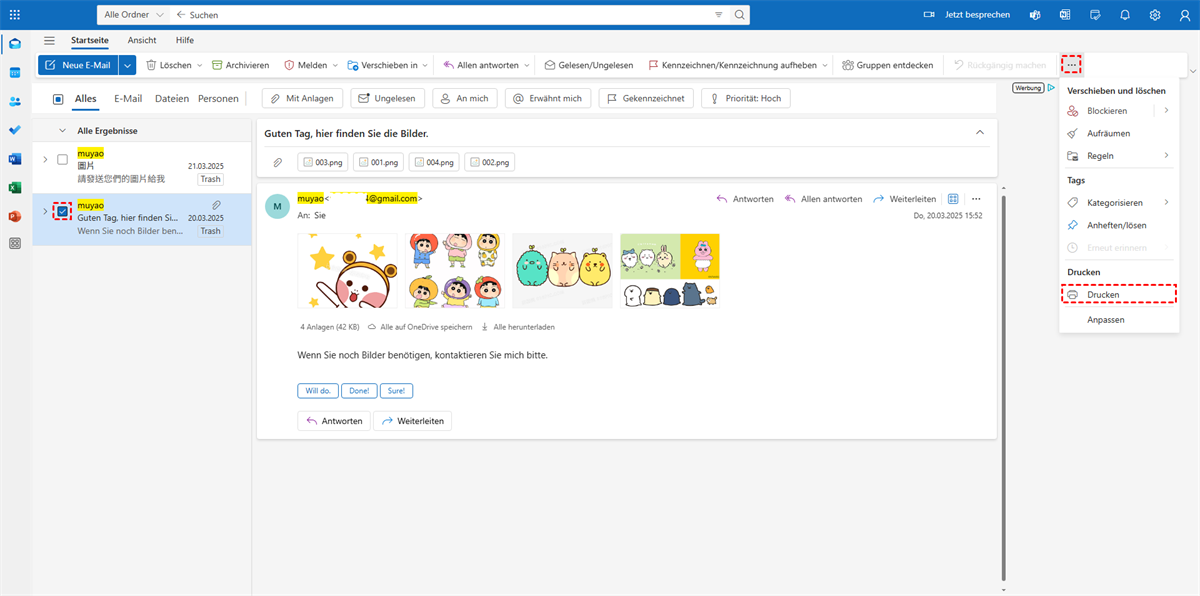Launch Word from the left sidebar
The height and width of the screenshot is (596, 1200).
15,159
